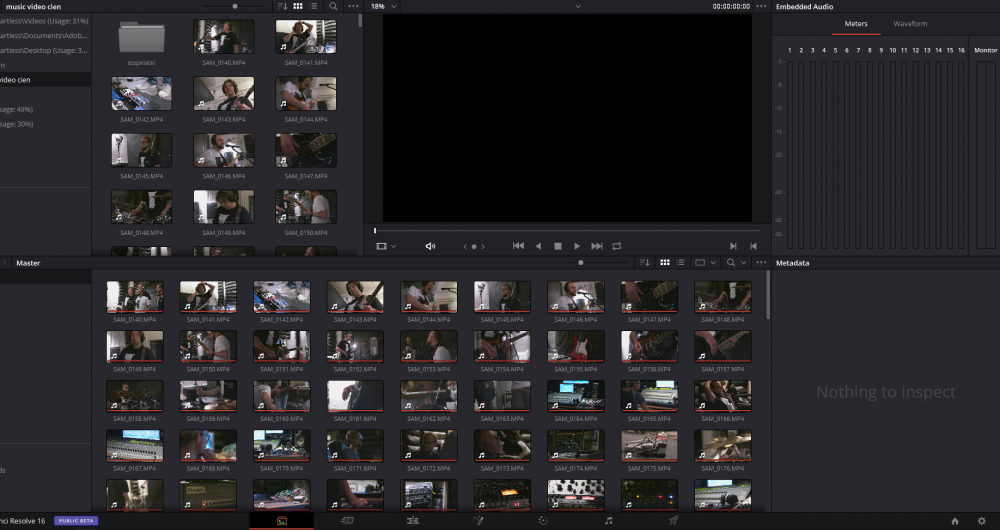Image resolution: width=1000 pixels, height=530 pixels.
Task: Open the viewer mode dropdown below the preview
Action: point(386,246)
